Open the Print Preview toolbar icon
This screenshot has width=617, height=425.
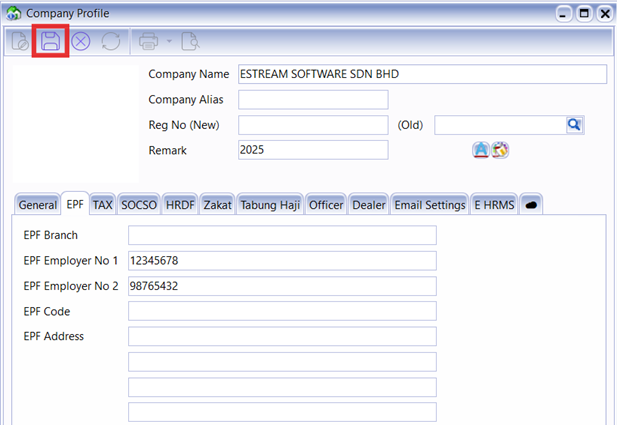tap(189, 42)
